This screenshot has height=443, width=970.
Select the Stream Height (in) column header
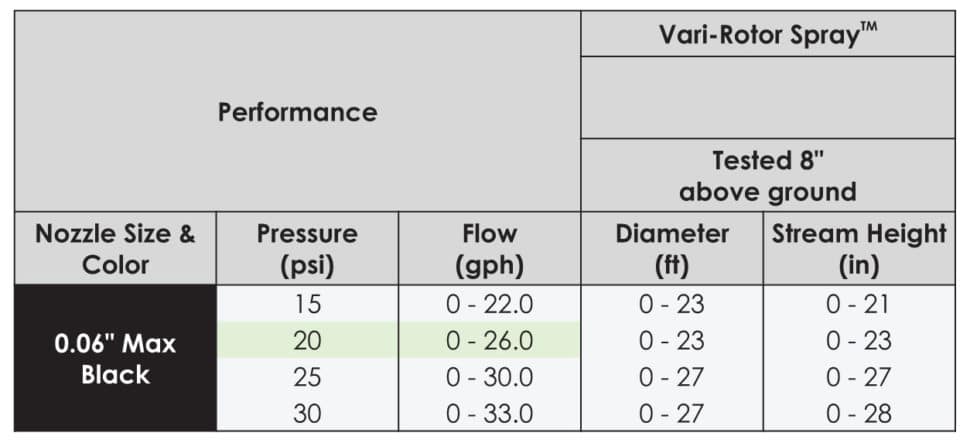[858, 249]
